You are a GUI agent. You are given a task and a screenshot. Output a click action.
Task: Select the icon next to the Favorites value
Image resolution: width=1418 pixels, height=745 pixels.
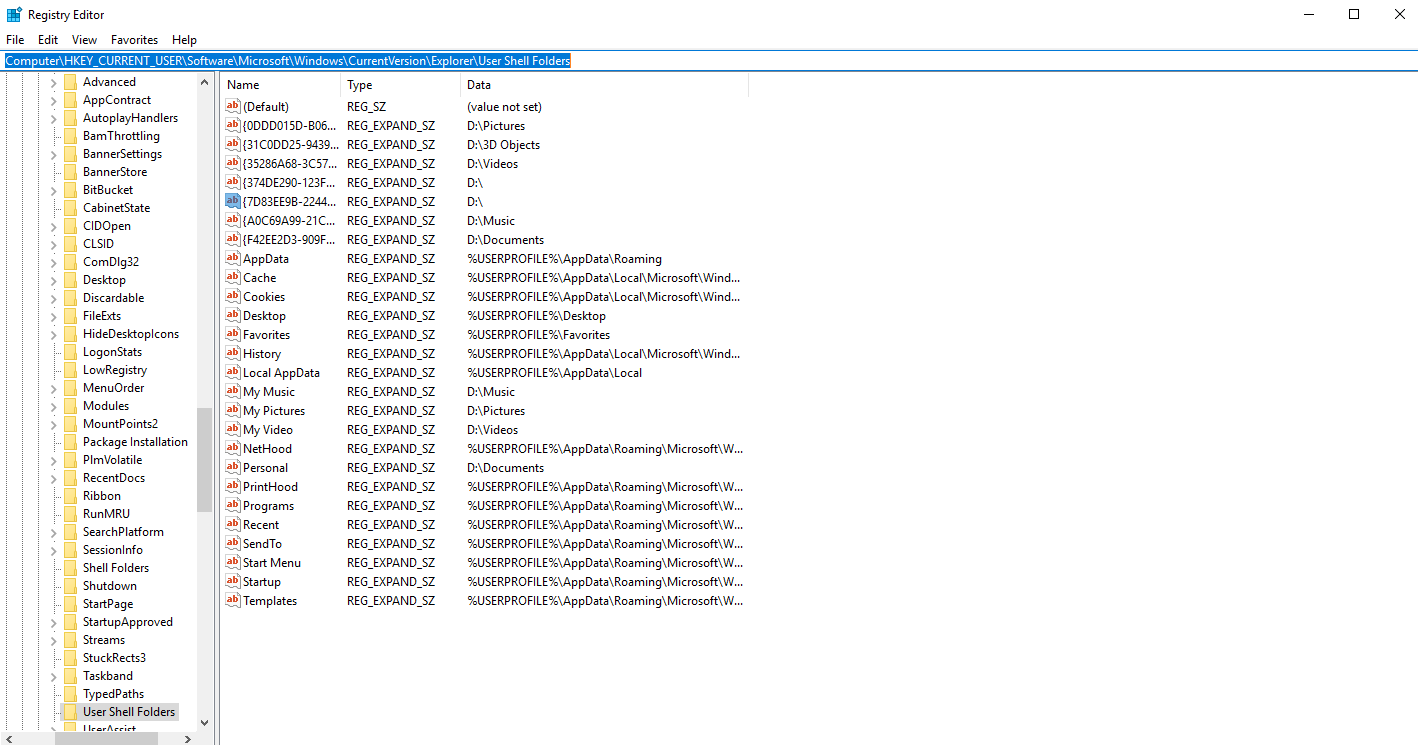tap(233, 334)
